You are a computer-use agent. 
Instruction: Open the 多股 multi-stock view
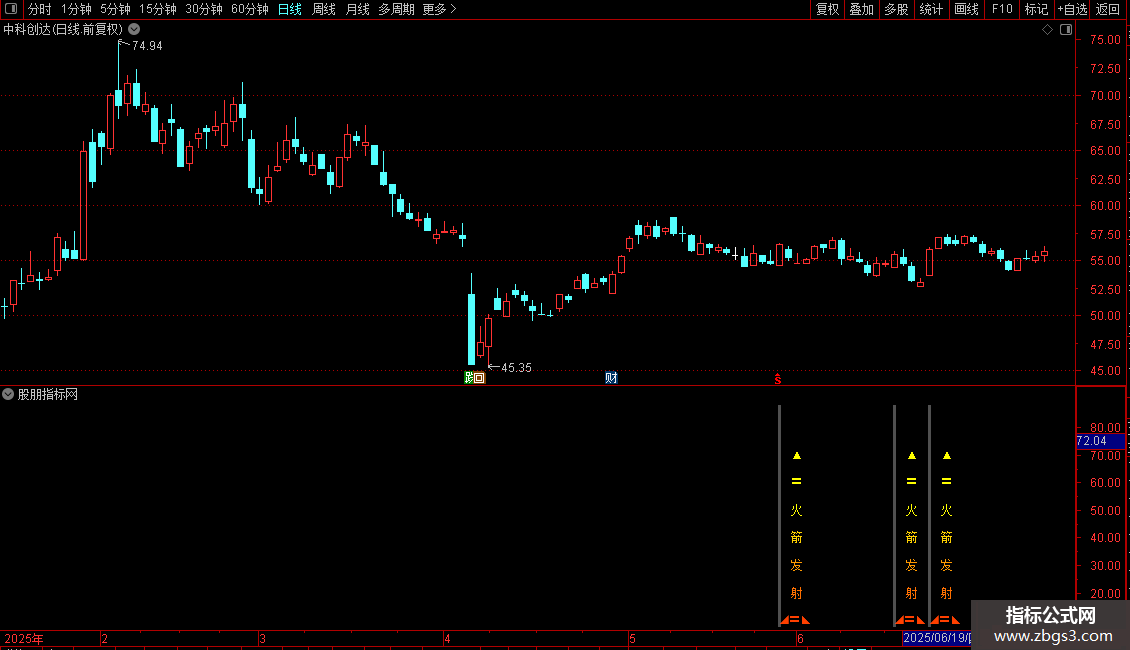(x=896, y=9)
